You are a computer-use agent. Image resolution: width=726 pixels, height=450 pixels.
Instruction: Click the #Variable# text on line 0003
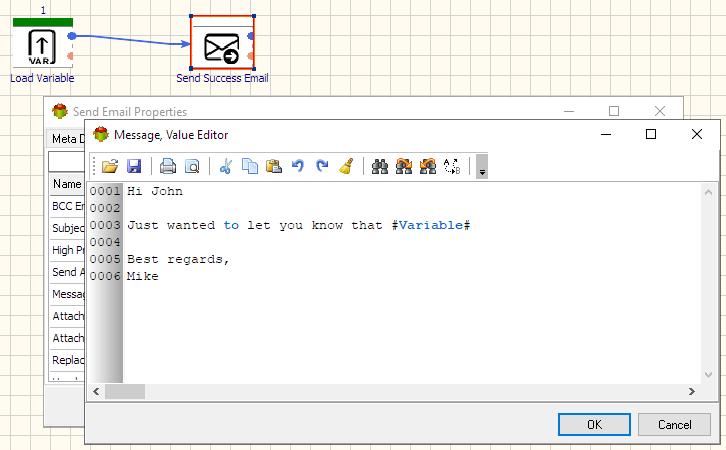431,225
